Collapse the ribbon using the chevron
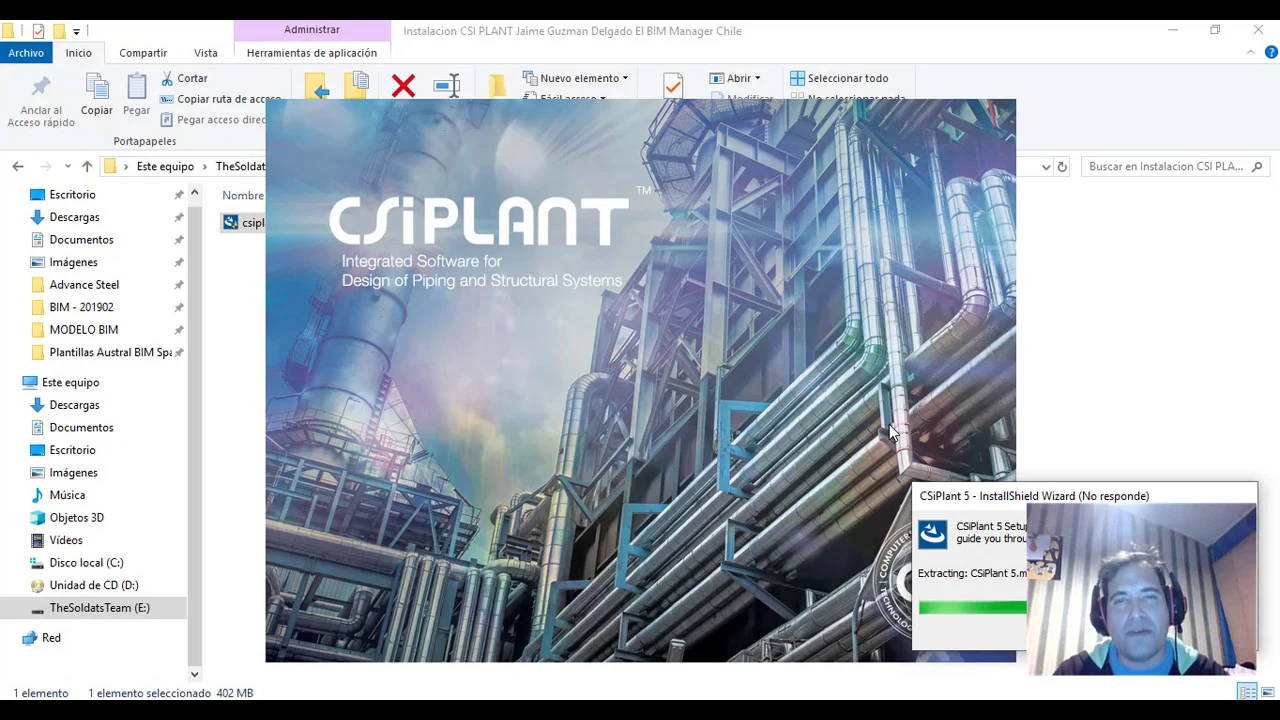1280x720 pixels. click(x=1251, y=53)
